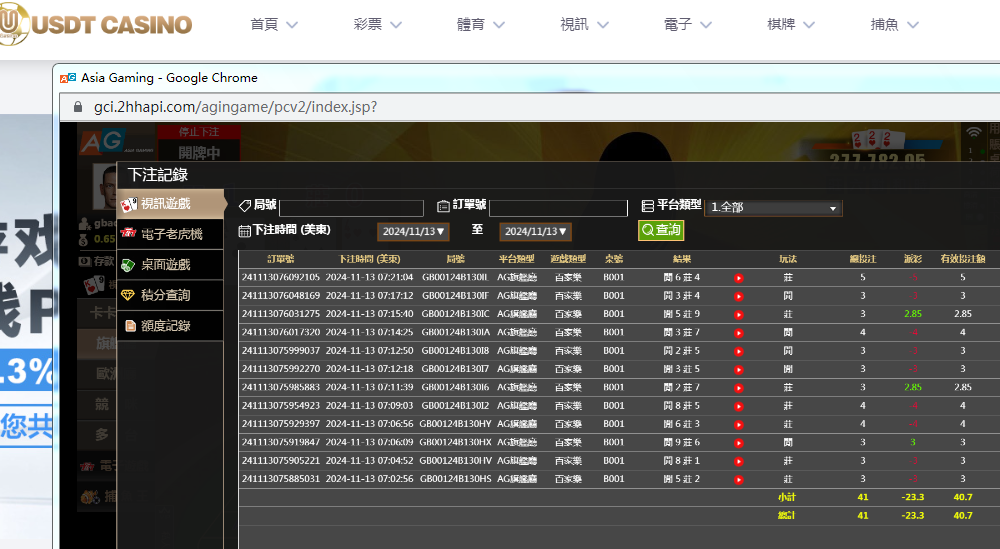Expand the 彩票 lottery menu

[377, 24]
